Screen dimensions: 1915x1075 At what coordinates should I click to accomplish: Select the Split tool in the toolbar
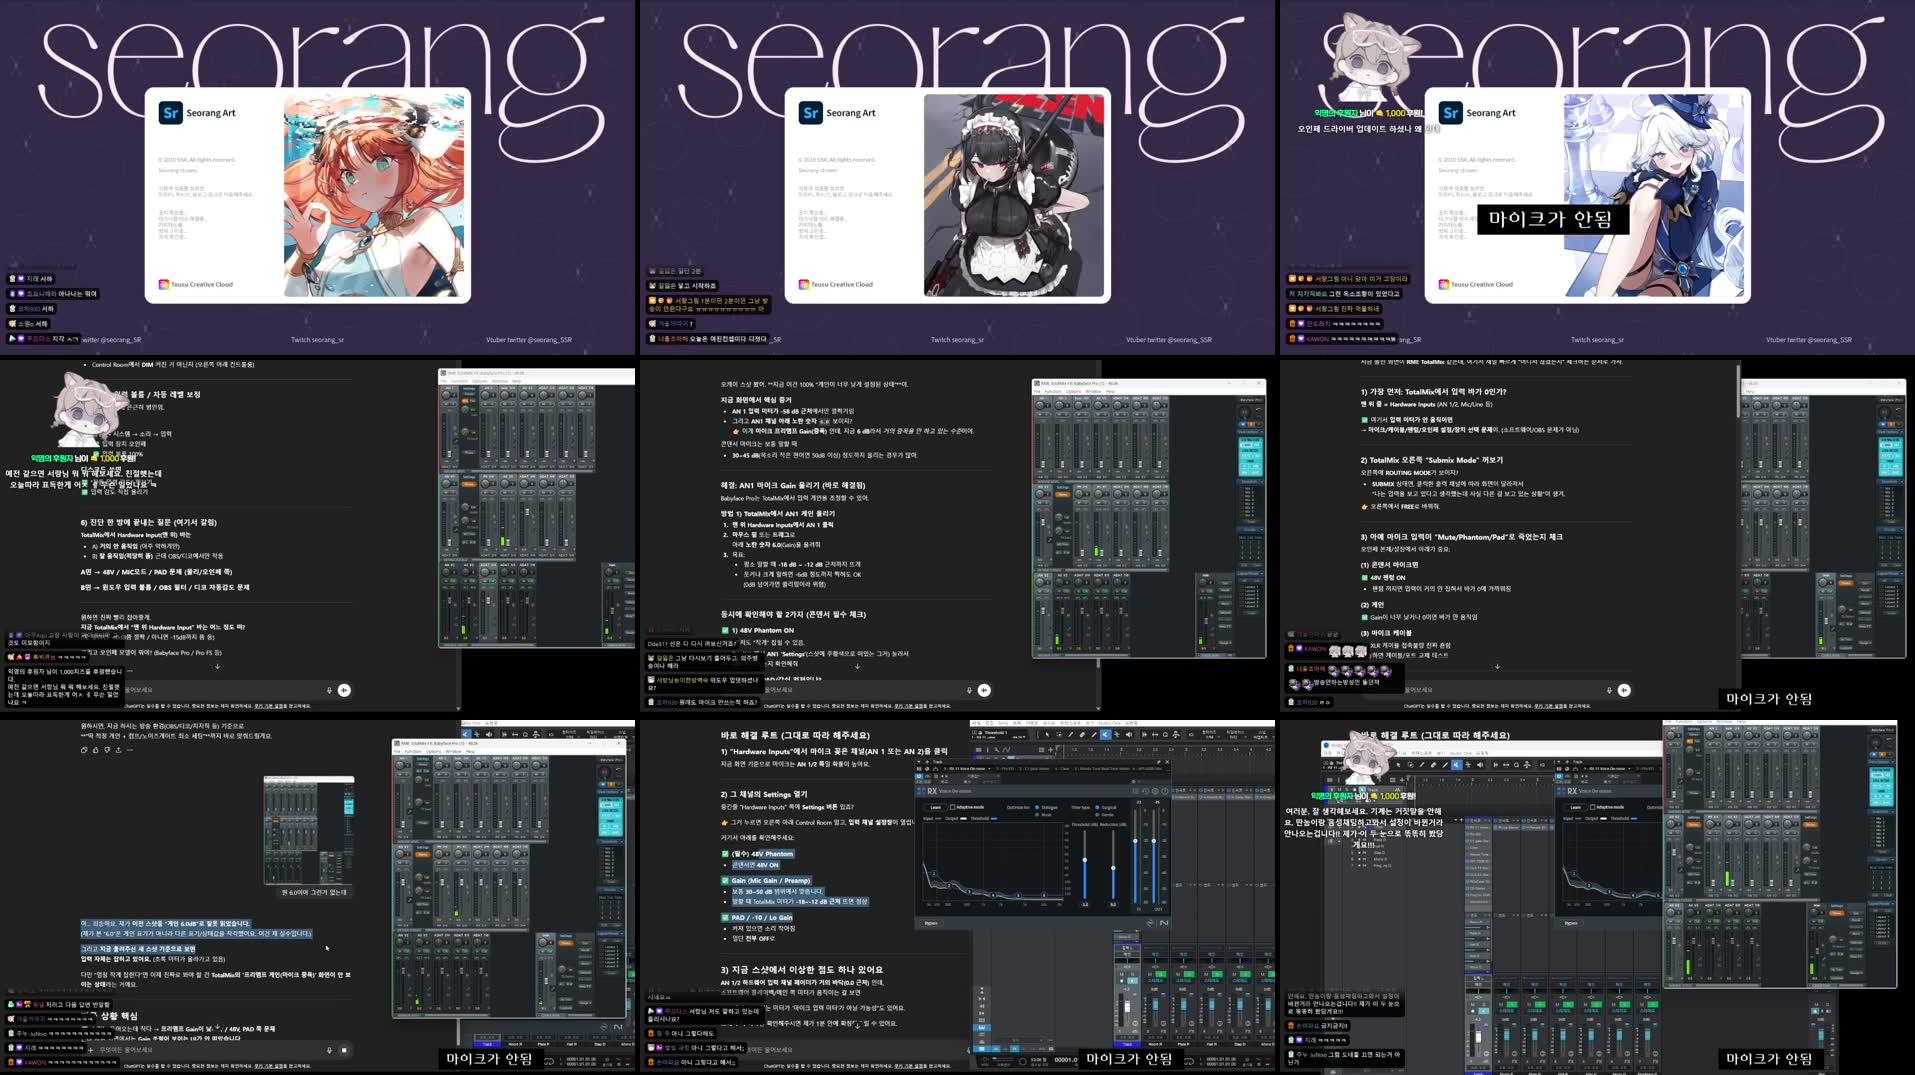pos(1069,734)
